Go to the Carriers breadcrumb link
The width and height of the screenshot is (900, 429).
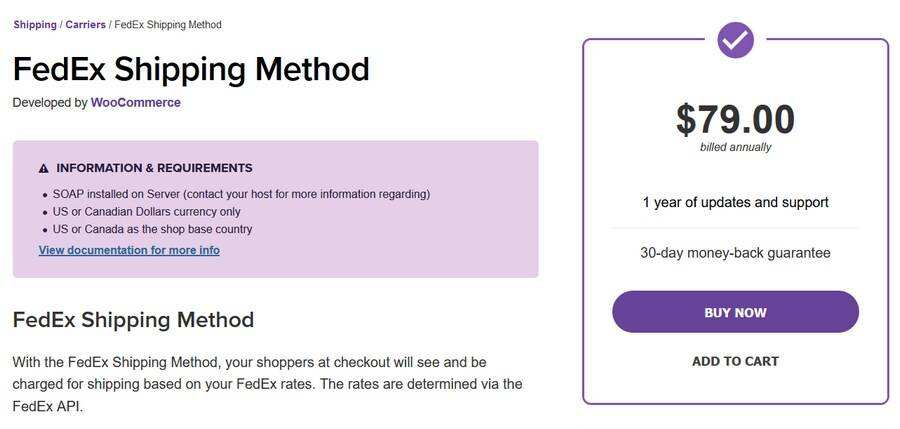point(85,24)
